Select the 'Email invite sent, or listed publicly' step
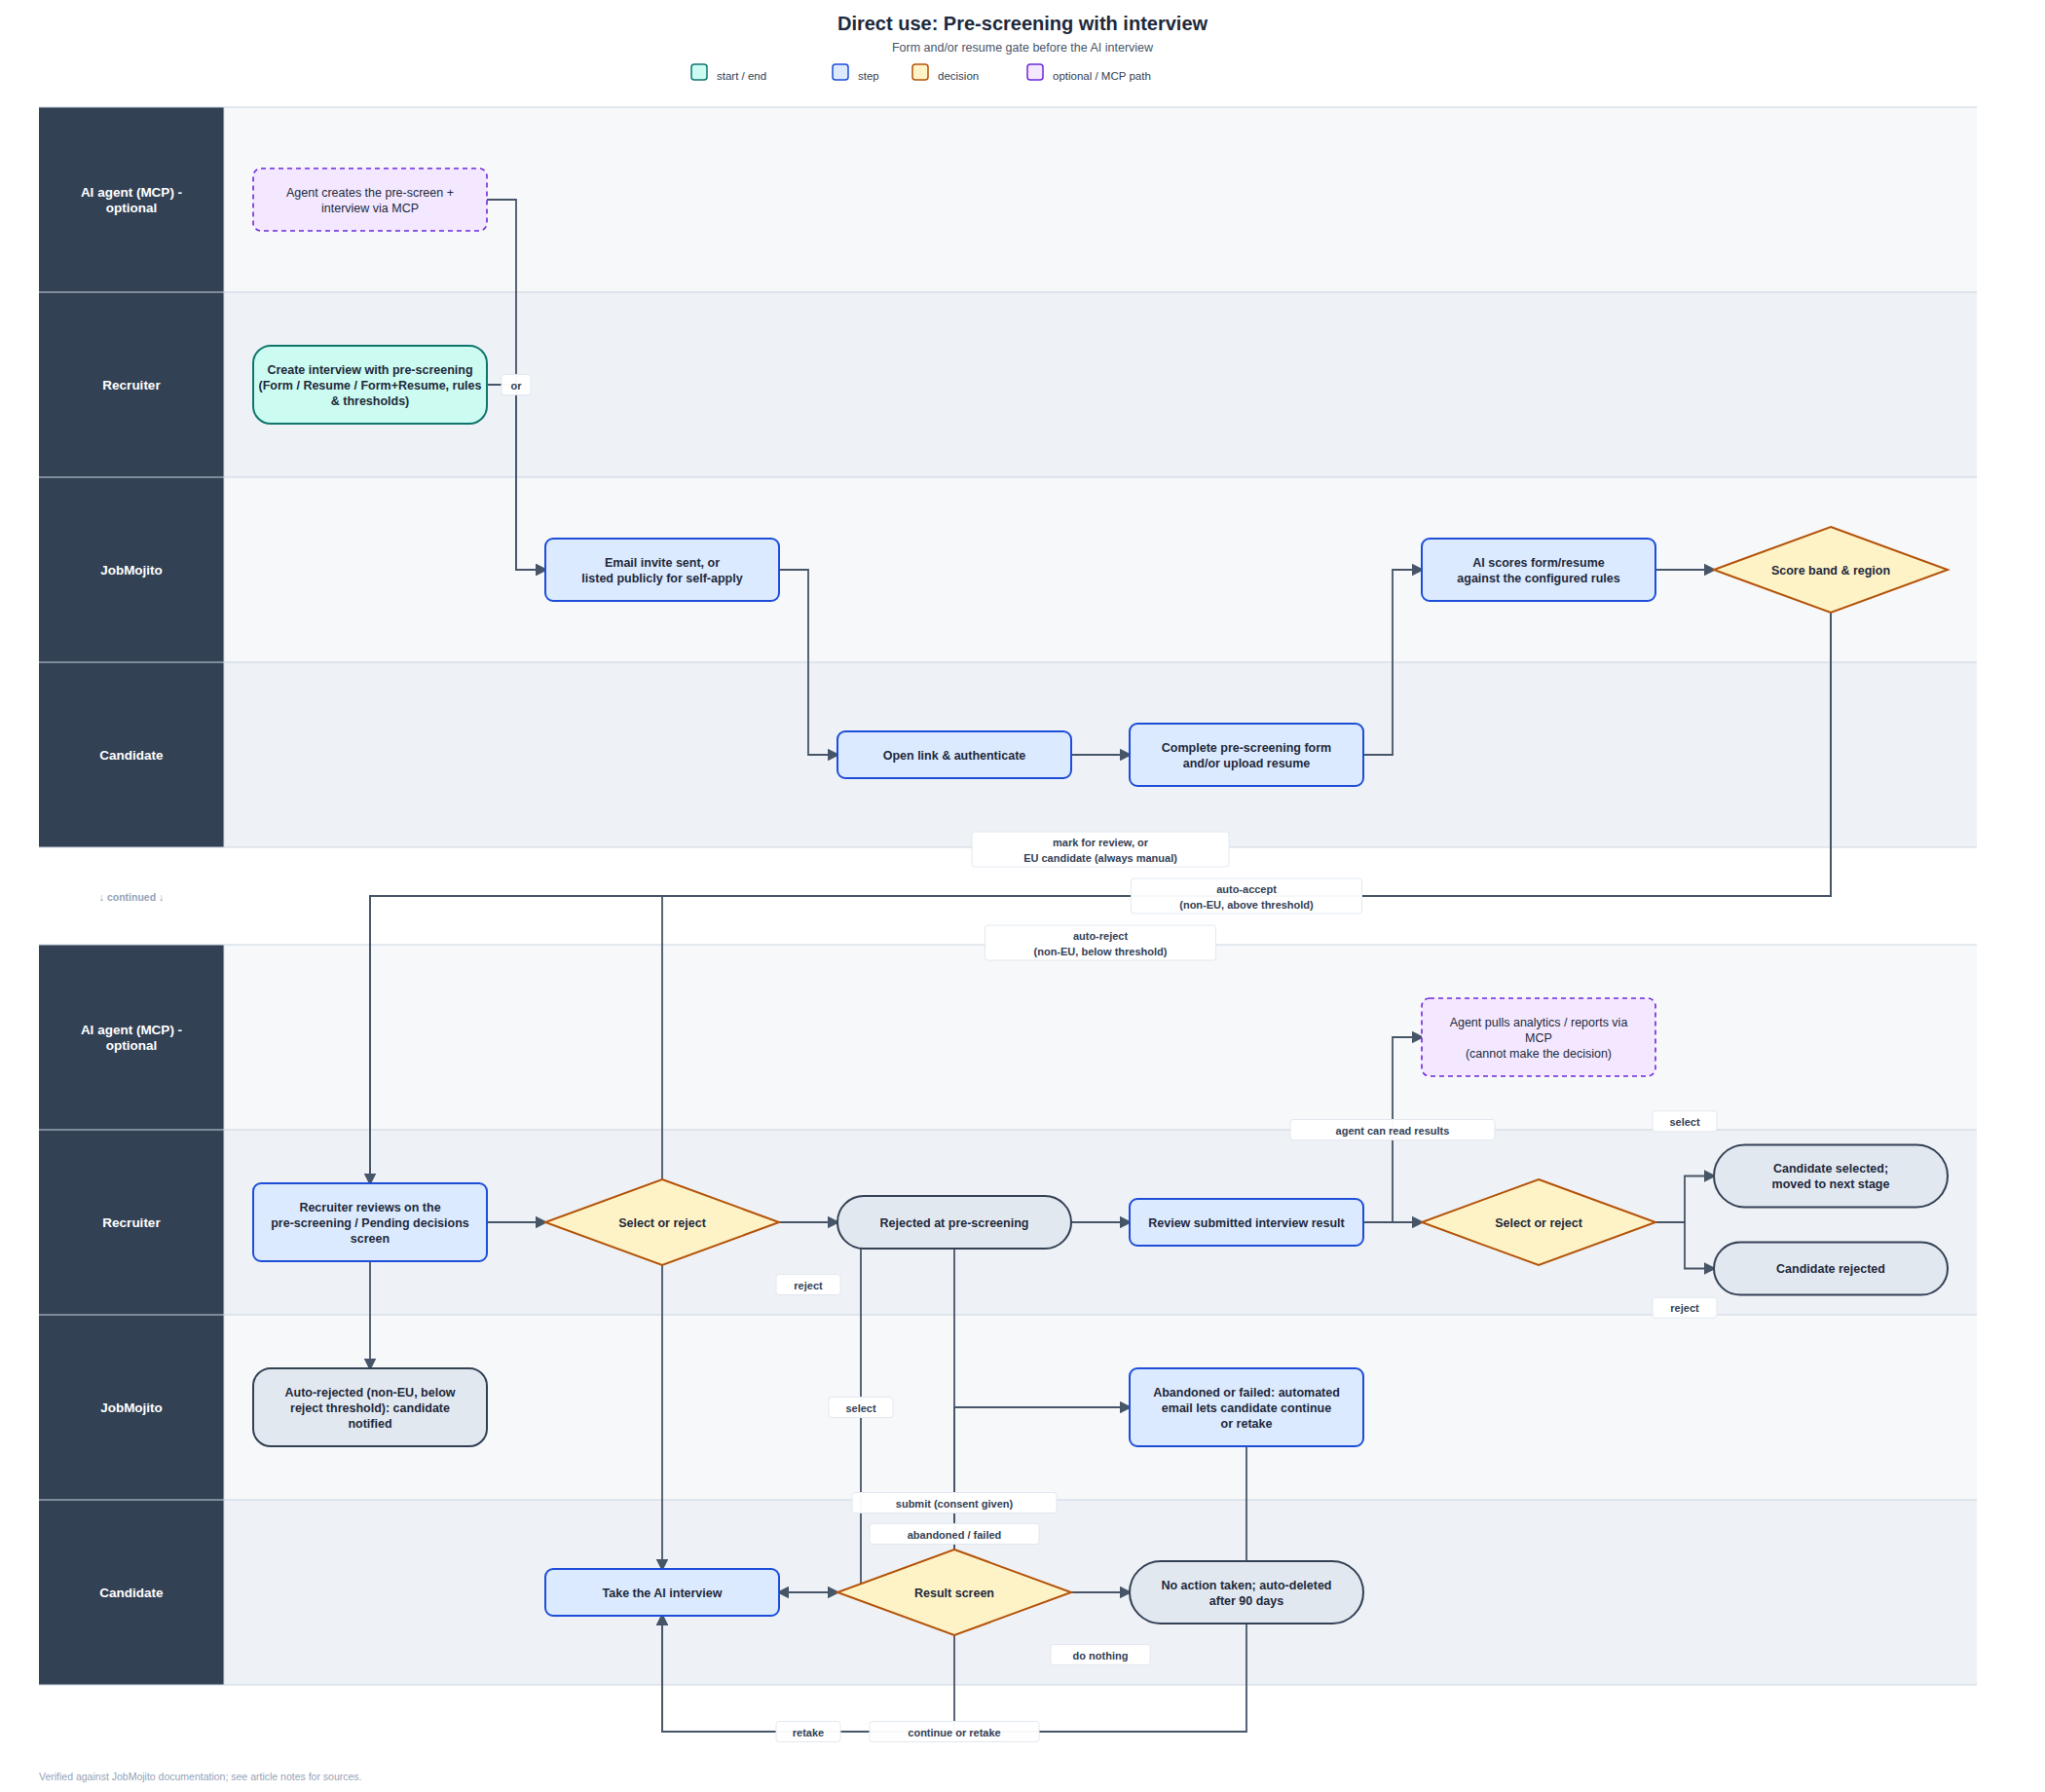Image resolution: width=2045 pixels, height=1792 pixels. (x=662, y=570)
